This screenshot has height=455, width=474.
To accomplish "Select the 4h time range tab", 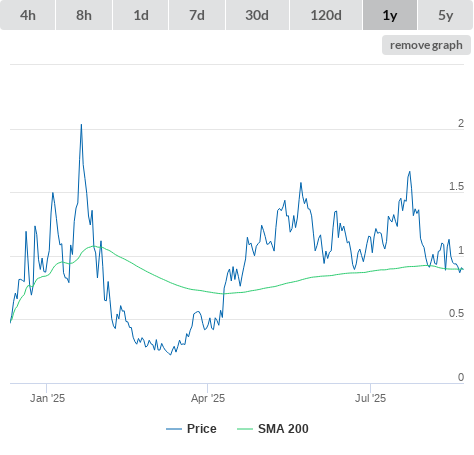I will tap(28, 15).
